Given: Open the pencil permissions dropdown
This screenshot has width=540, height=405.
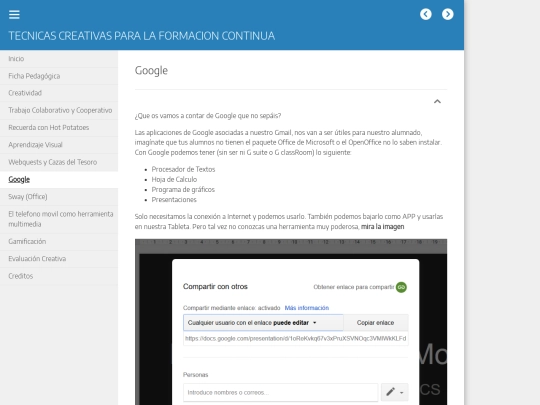Looking at the screenshot, I should 394,392.
